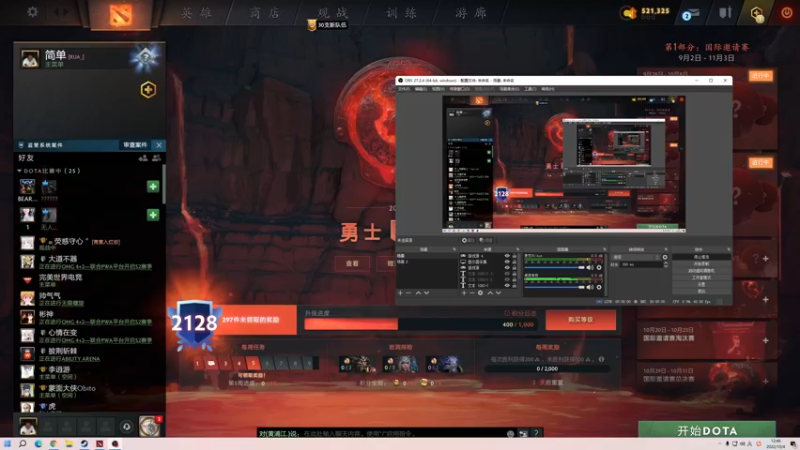Click the 开始录制 button in OBS controls

click(701, 264)
